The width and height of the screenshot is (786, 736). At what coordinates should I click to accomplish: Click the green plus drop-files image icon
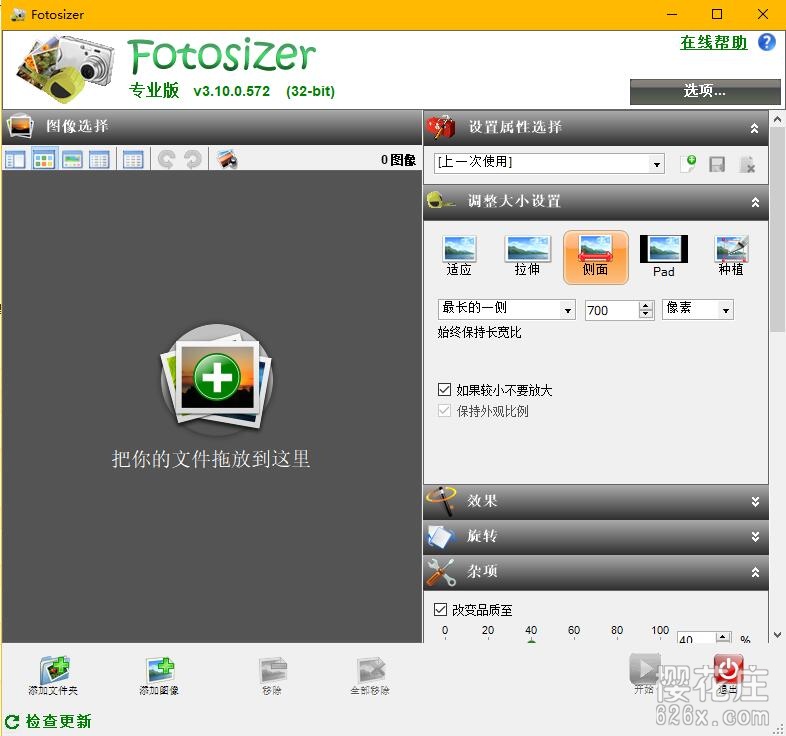tap(217, 381)
